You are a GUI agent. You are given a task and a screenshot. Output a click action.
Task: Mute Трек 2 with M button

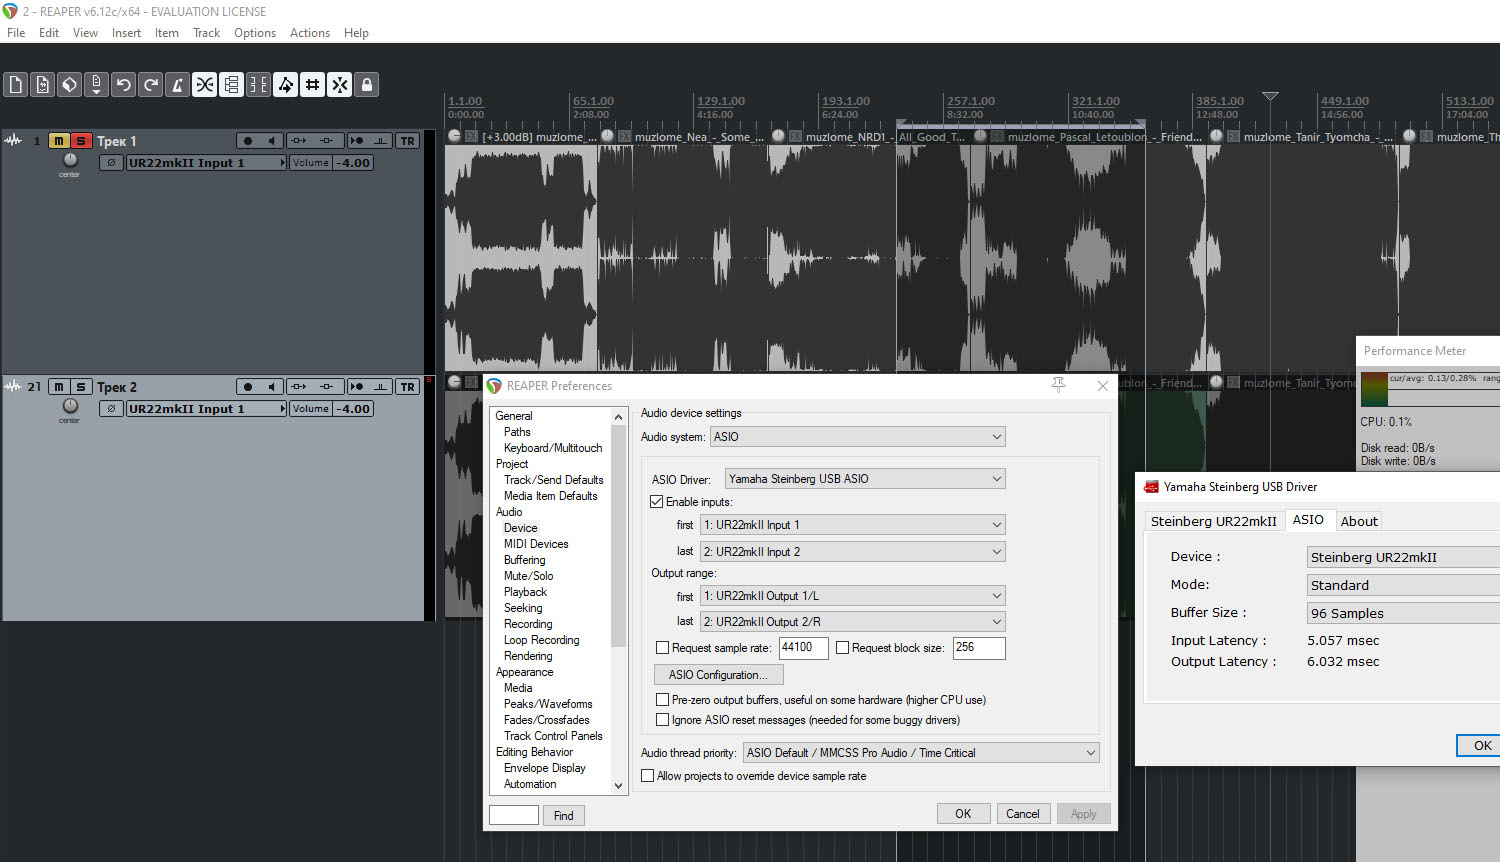(x=59, y=387)
